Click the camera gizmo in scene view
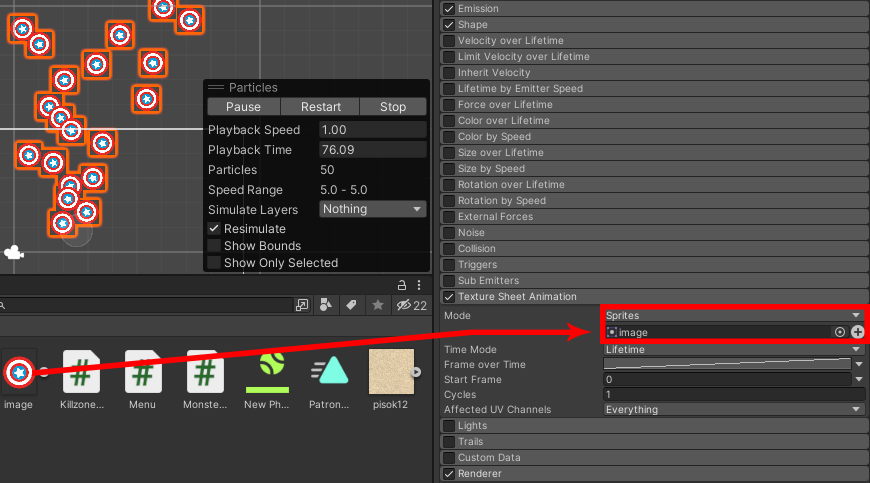Image resolution: width=870 pixels, height=483 pixels. click(x=13, y=253)
